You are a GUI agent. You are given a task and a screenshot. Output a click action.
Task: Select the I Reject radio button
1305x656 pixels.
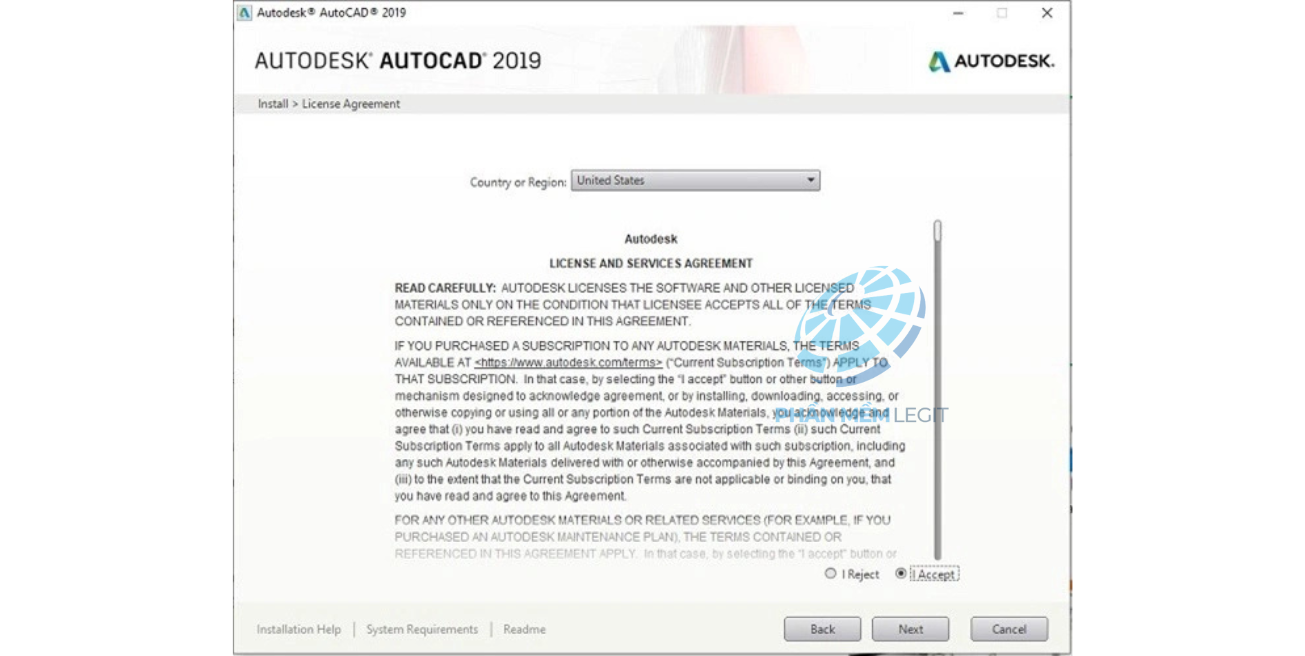point(830,574)
